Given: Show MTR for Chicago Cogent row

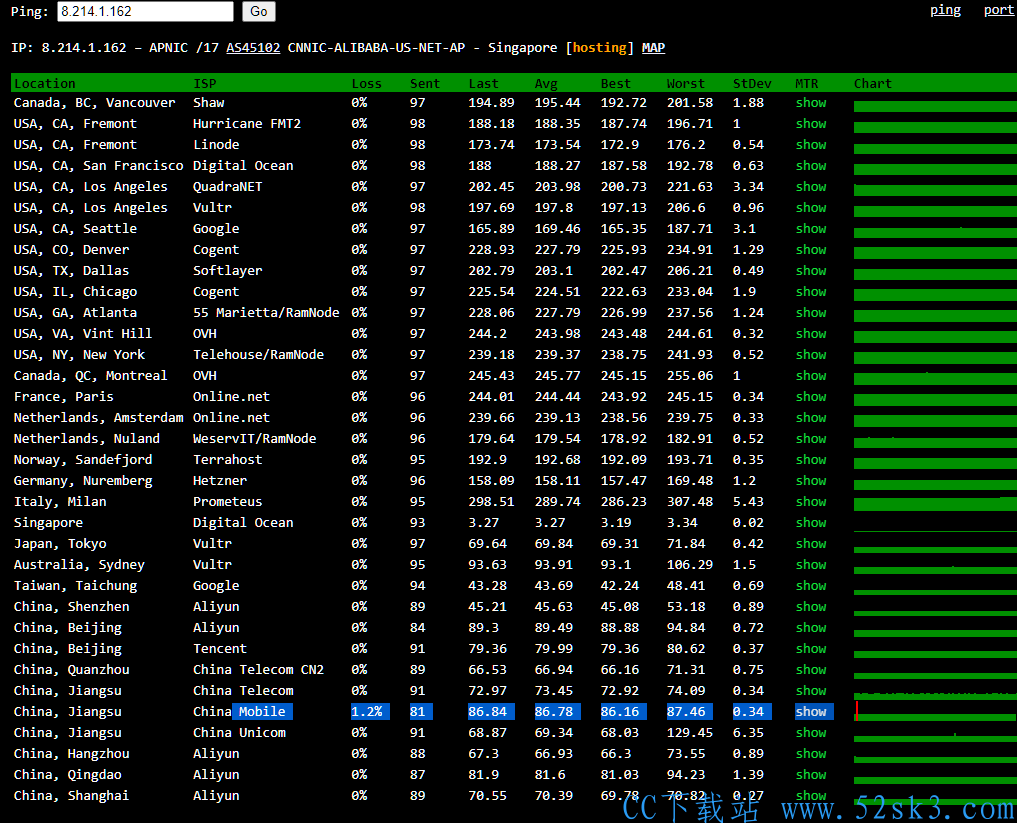Looking at the screenshot, I should (x=811, y=292).
